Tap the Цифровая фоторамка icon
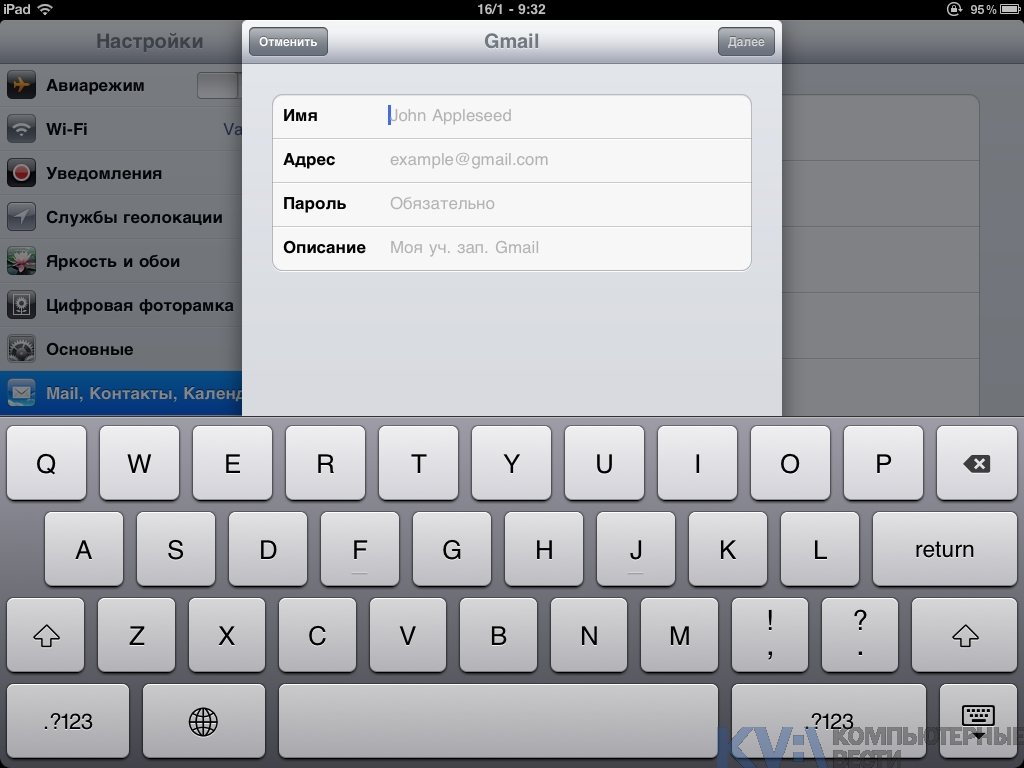1024x768 pixels. (x=21, y=305)
